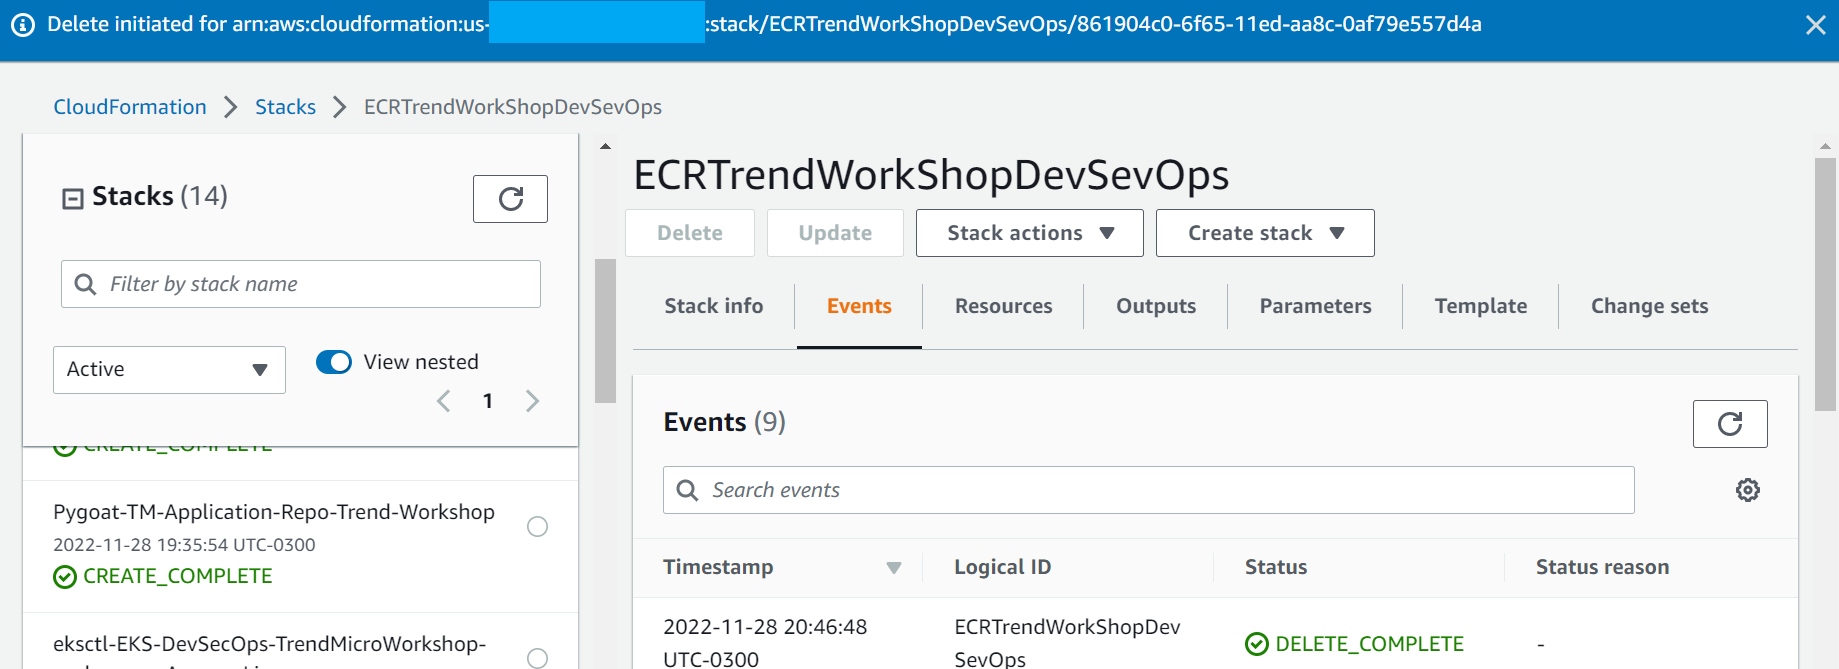This screenshot has height=669, width=1839.
Task: Click the DELETE_COMPLETE status text
Action: pyautogui.click(x=1370, y=644)
